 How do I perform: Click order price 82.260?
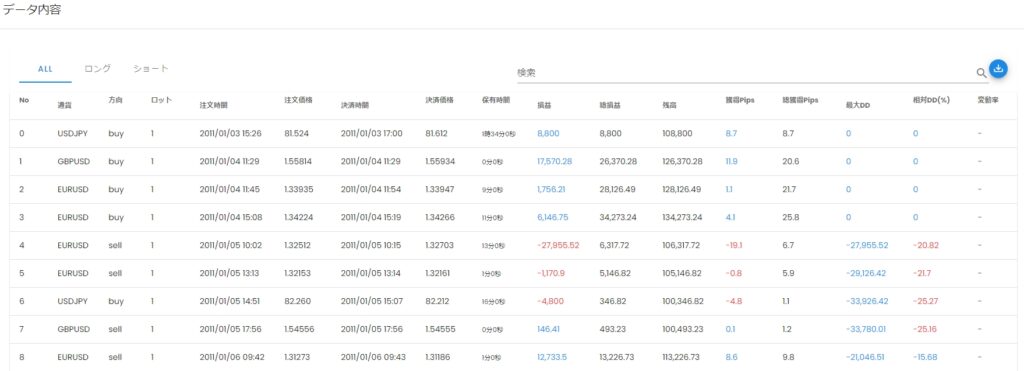click(x=297, y=302)
